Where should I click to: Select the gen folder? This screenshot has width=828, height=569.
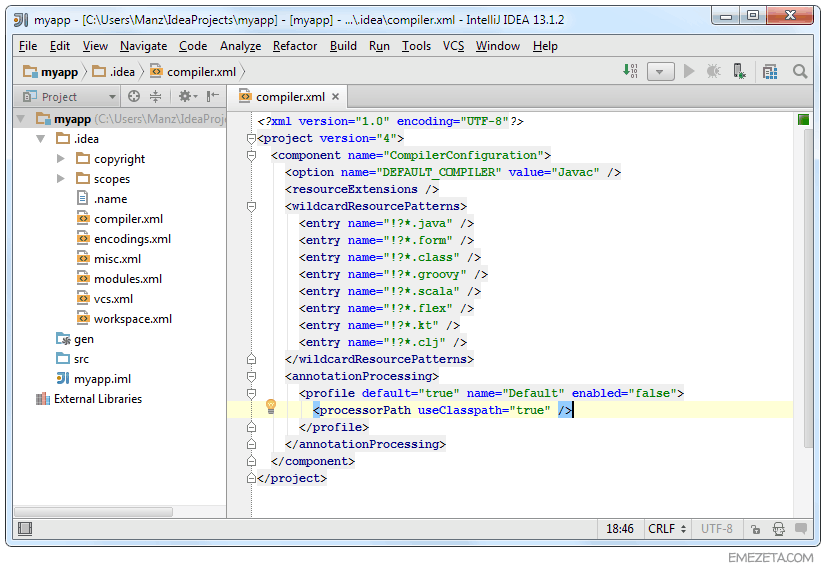click(x=75, y=339)
